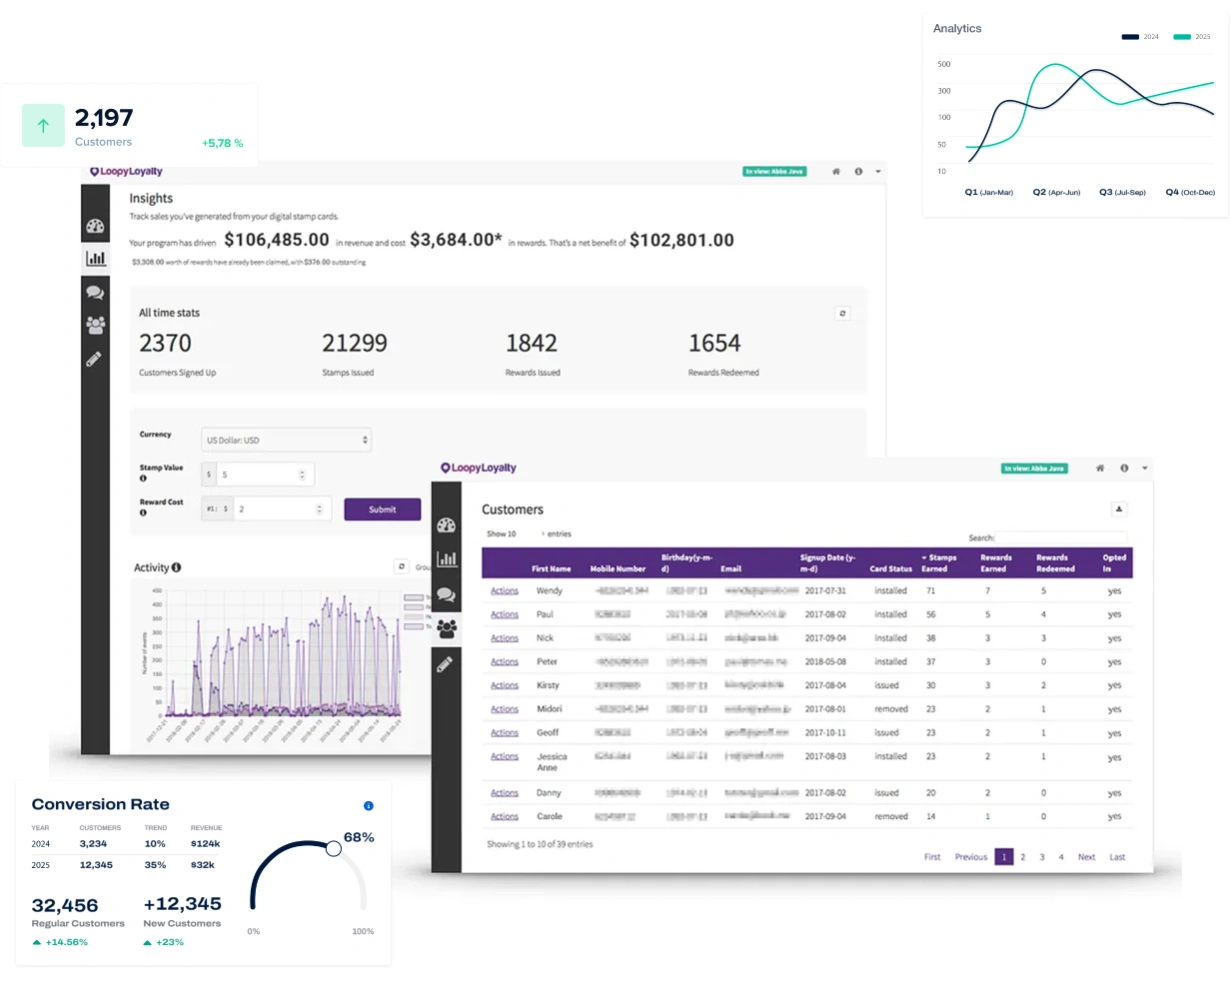Select the pencil edit icon in Insights sidebar
The image size is (1231, 985).
pos(94,358)
